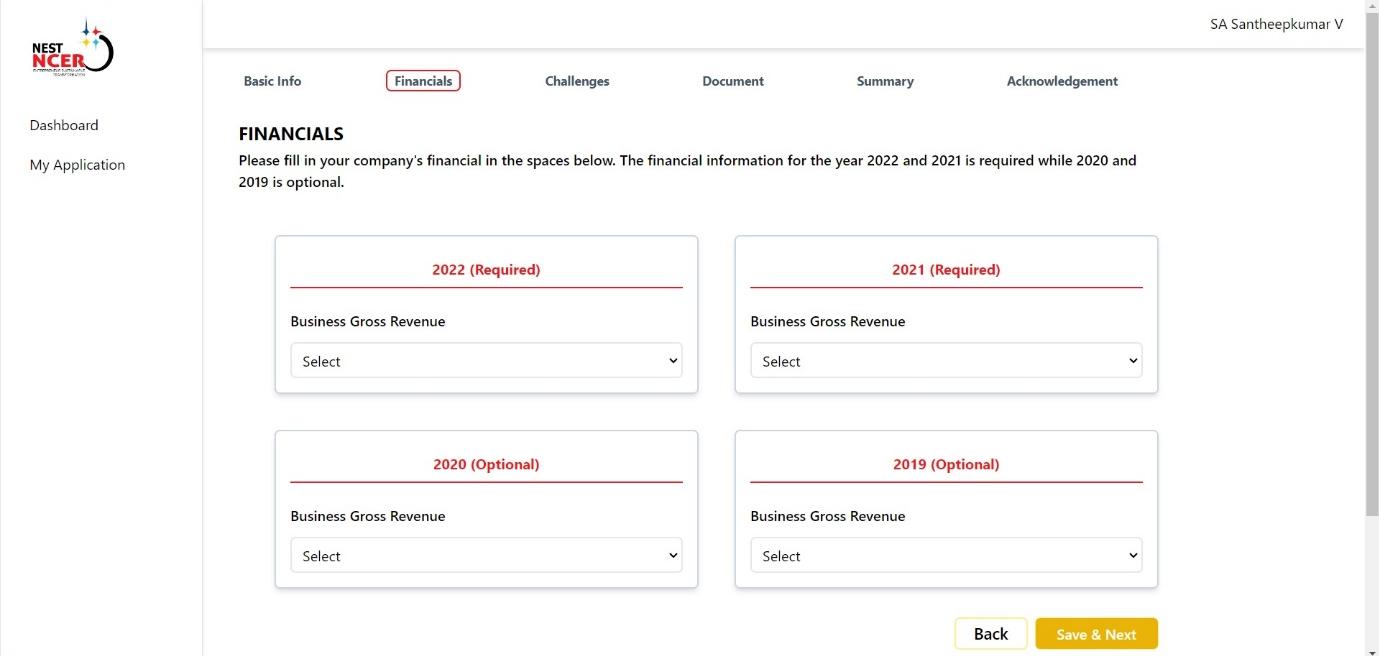Go to the Challenges tab

[577, 81]
